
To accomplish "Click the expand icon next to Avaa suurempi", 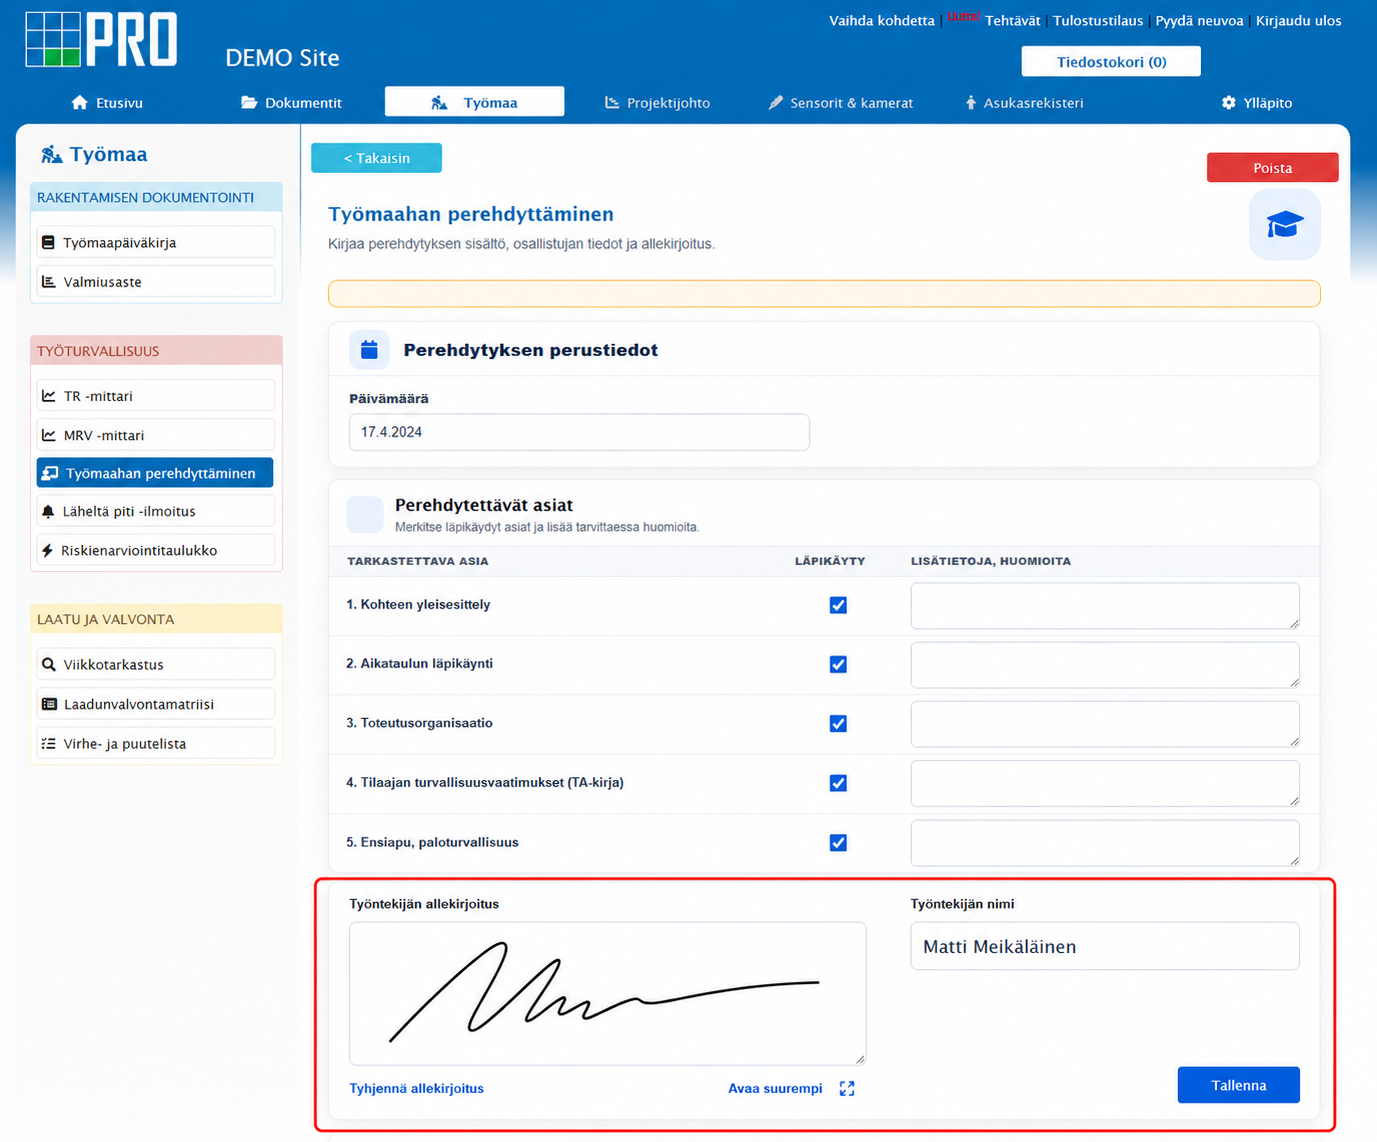I will pyautogui.click(x=847, y=1088).
